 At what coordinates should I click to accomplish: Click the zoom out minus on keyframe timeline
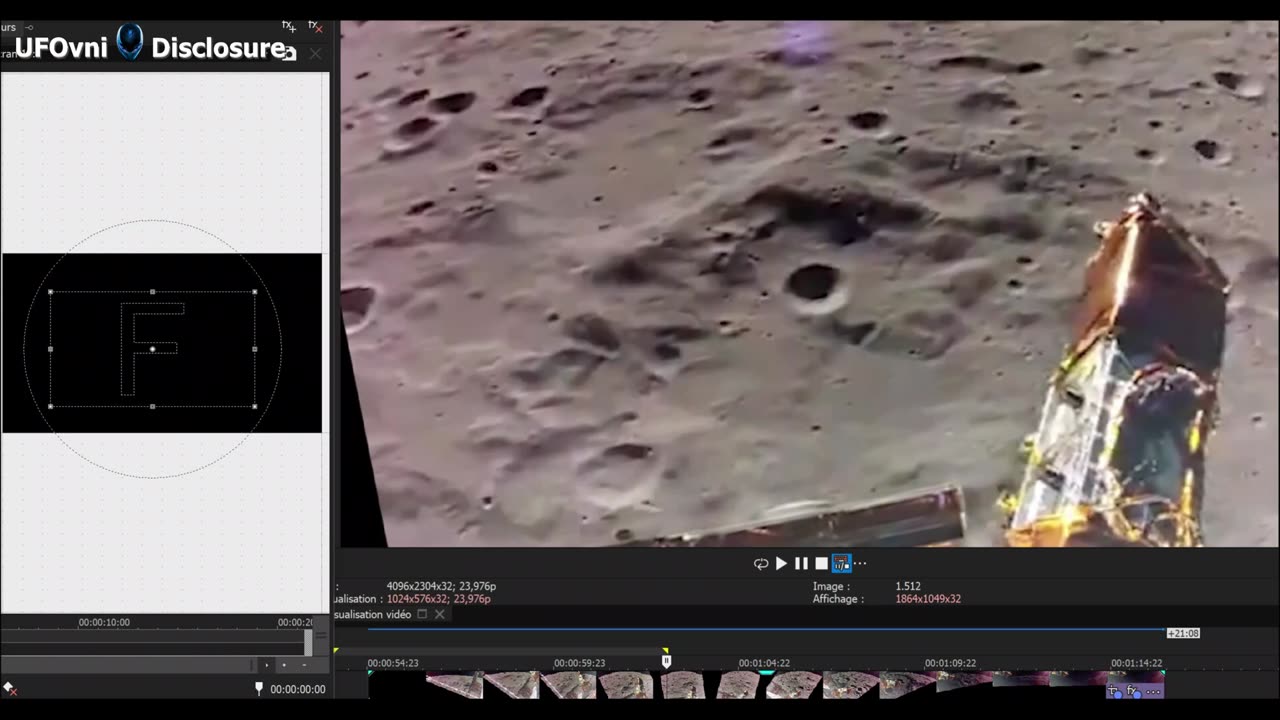click(x=304, y=665)
